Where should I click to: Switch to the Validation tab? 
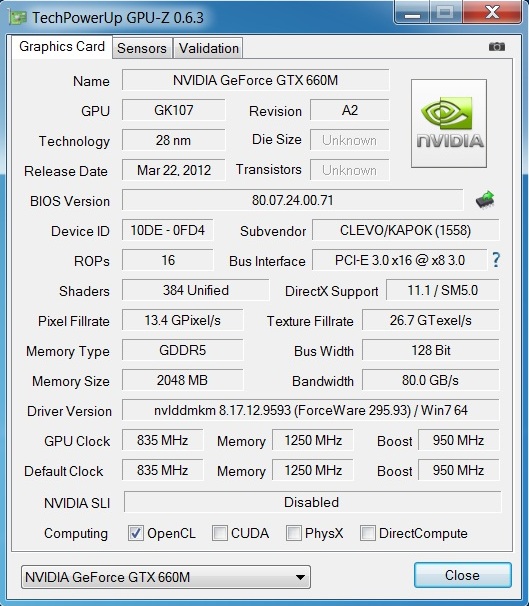click(208, 48)
